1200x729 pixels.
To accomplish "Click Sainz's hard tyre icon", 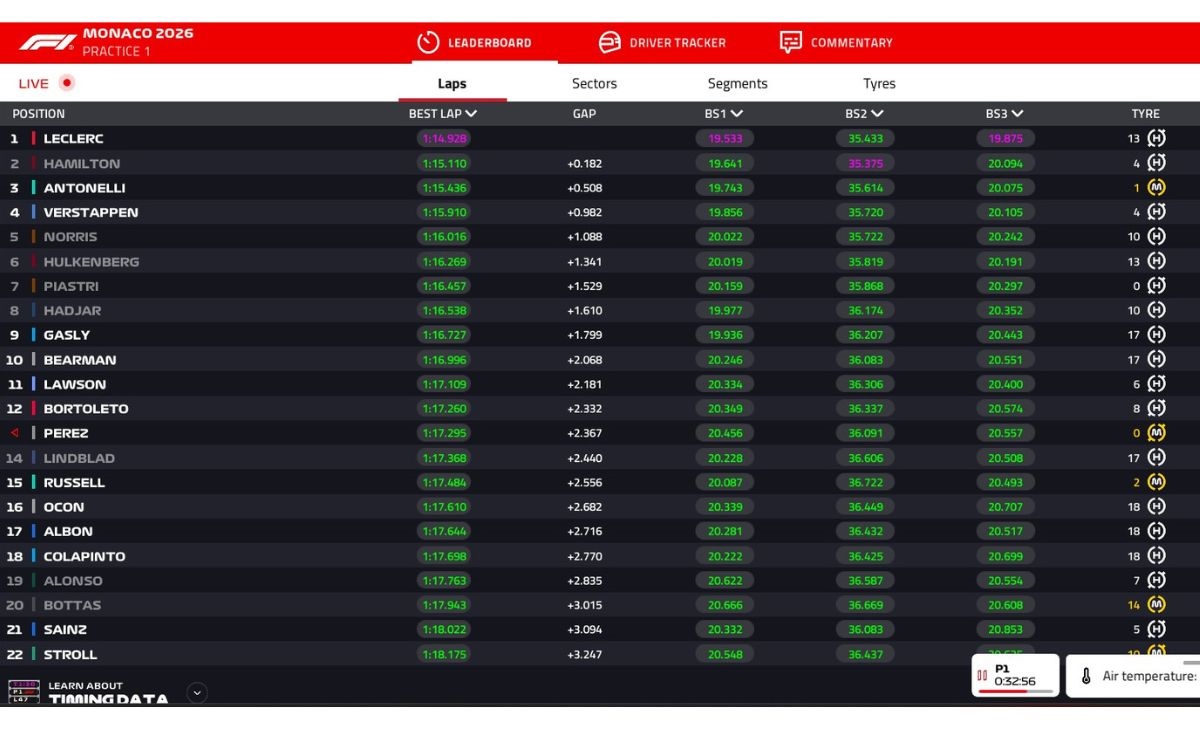I will click(1157, 629).
